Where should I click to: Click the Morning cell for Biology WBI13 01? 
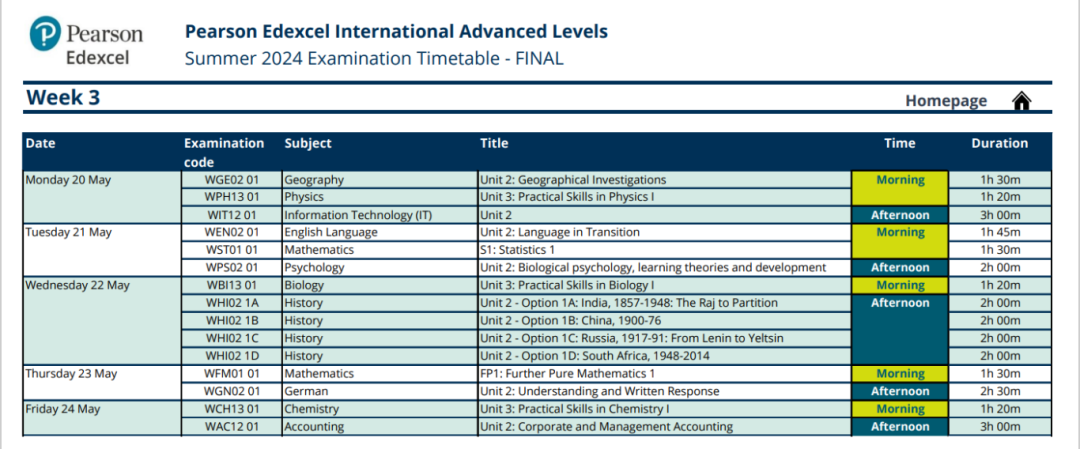point(900,285)
